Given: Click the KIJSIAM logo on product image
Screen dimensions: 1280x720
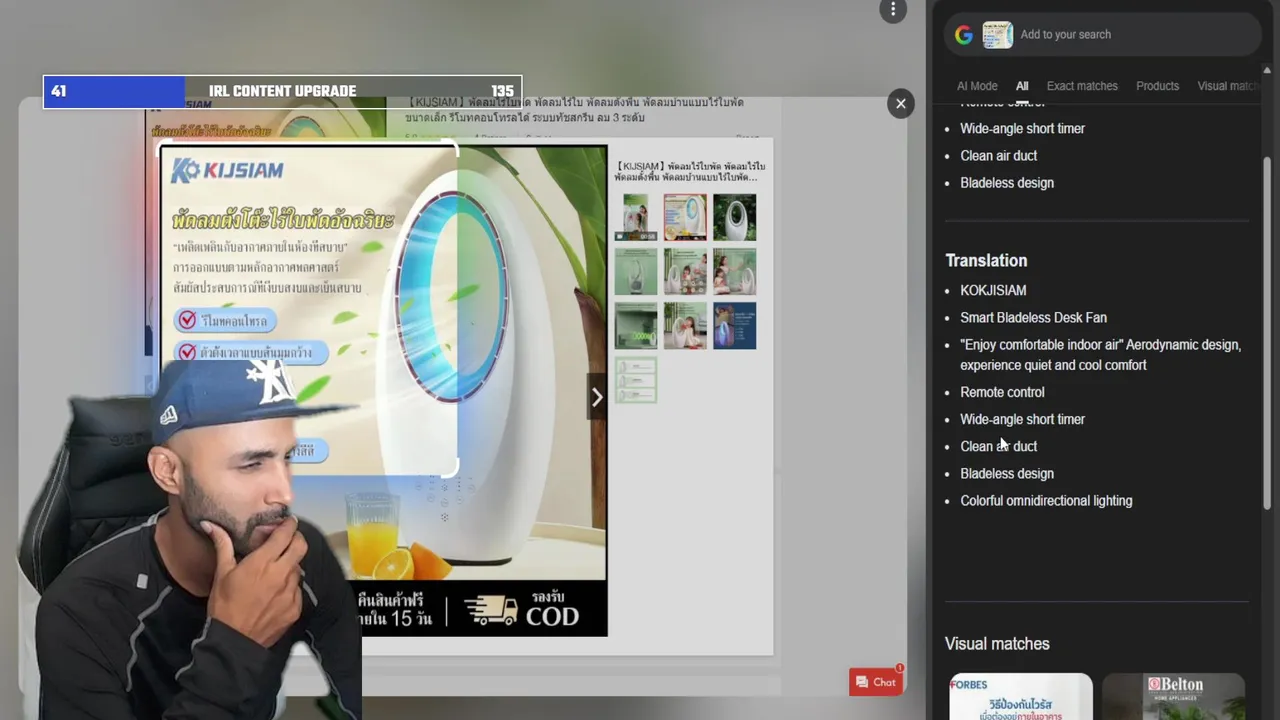Looking at the screenshot, I should coord(227,170).
